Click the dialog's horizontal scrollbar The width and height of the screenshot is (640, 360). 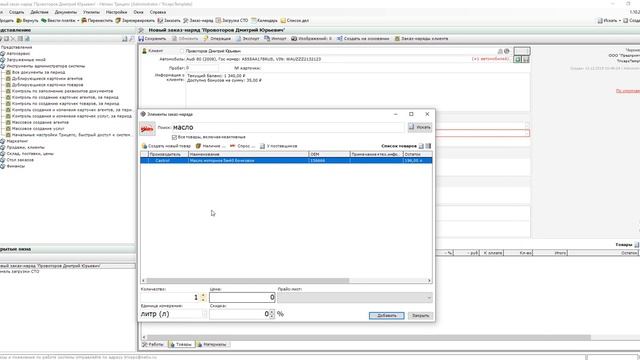tap(247, 281)
